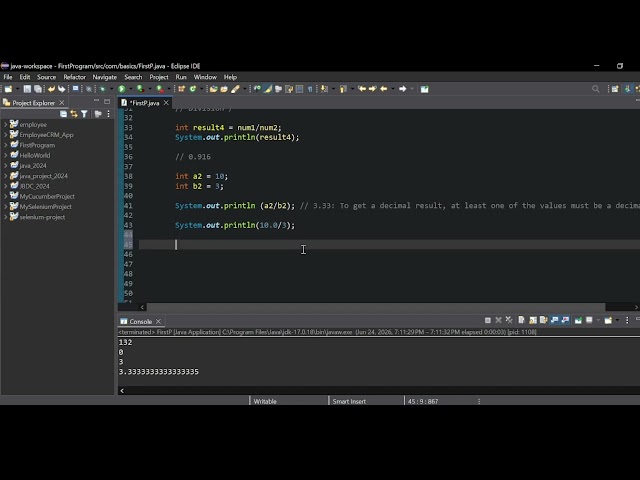Toggle show console on standard out change
Viewport: 640px width, 480px height.
pos(554,320)
